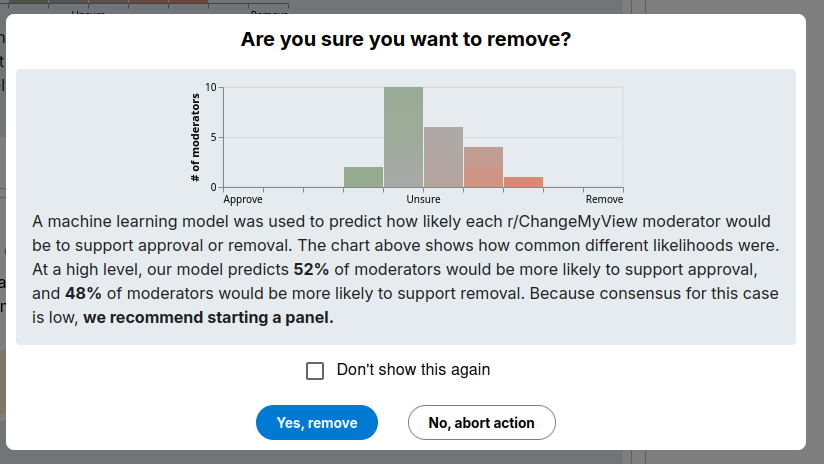Click the "# of moderators" y-axis title

click(195, 138)
